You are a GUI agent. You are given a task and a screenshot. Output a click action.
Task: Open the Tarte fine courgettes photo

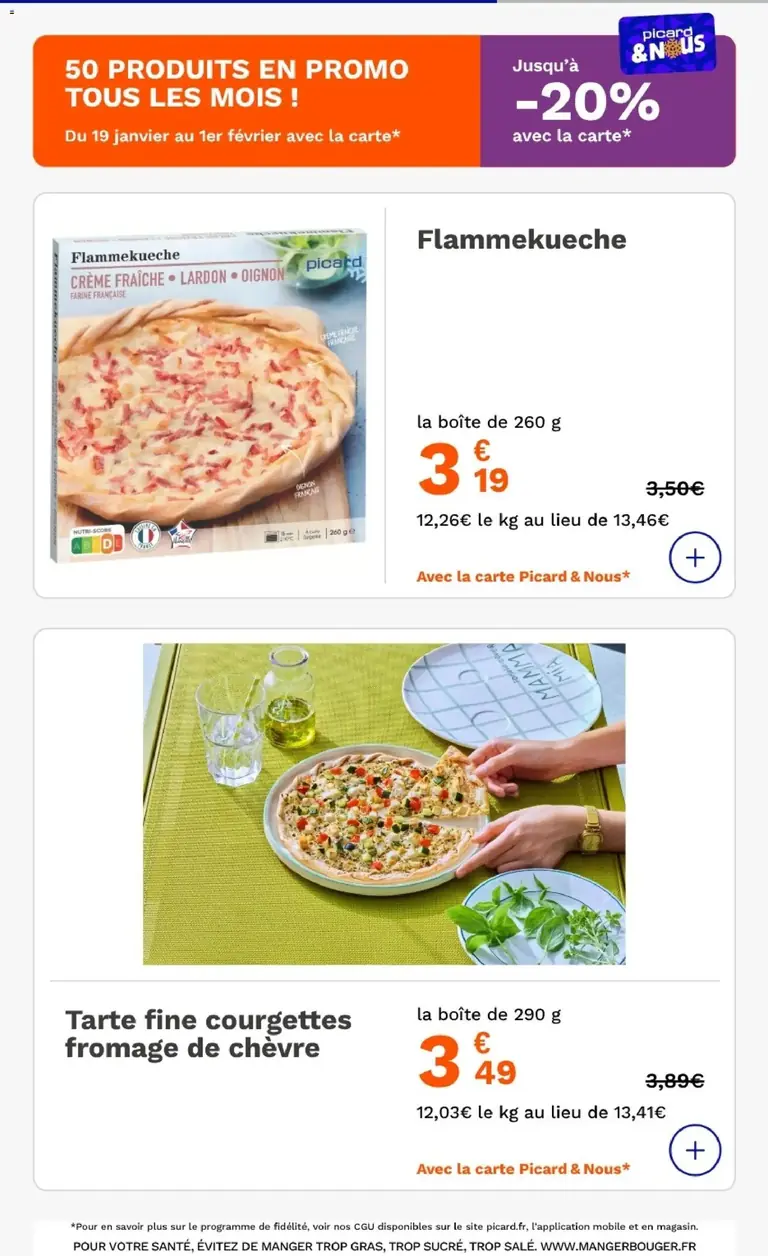[384, 804]
